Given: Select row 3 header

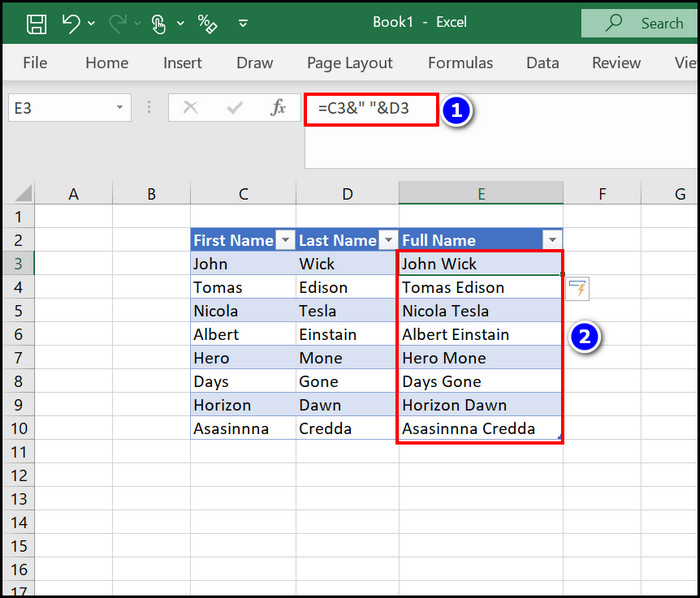Looking at the screenshot, I should (18, 263).
